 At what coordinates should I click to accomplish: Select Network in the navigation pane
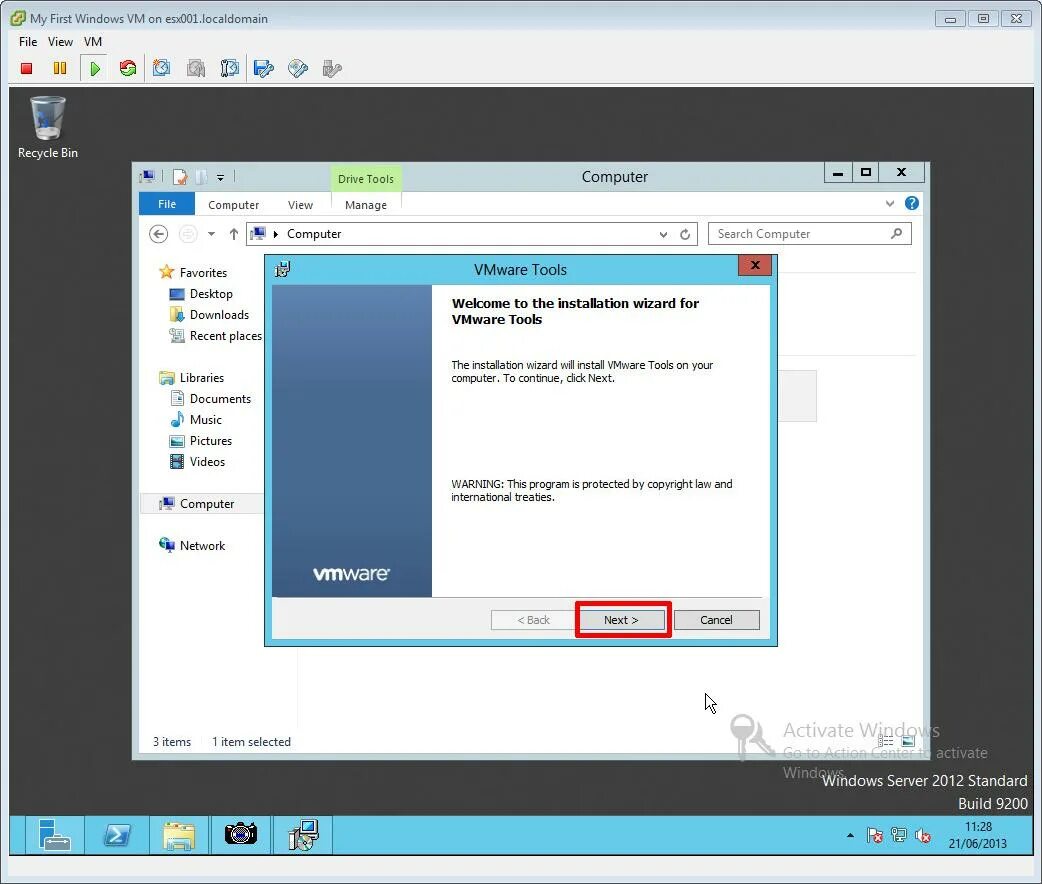tap(192, 546)
